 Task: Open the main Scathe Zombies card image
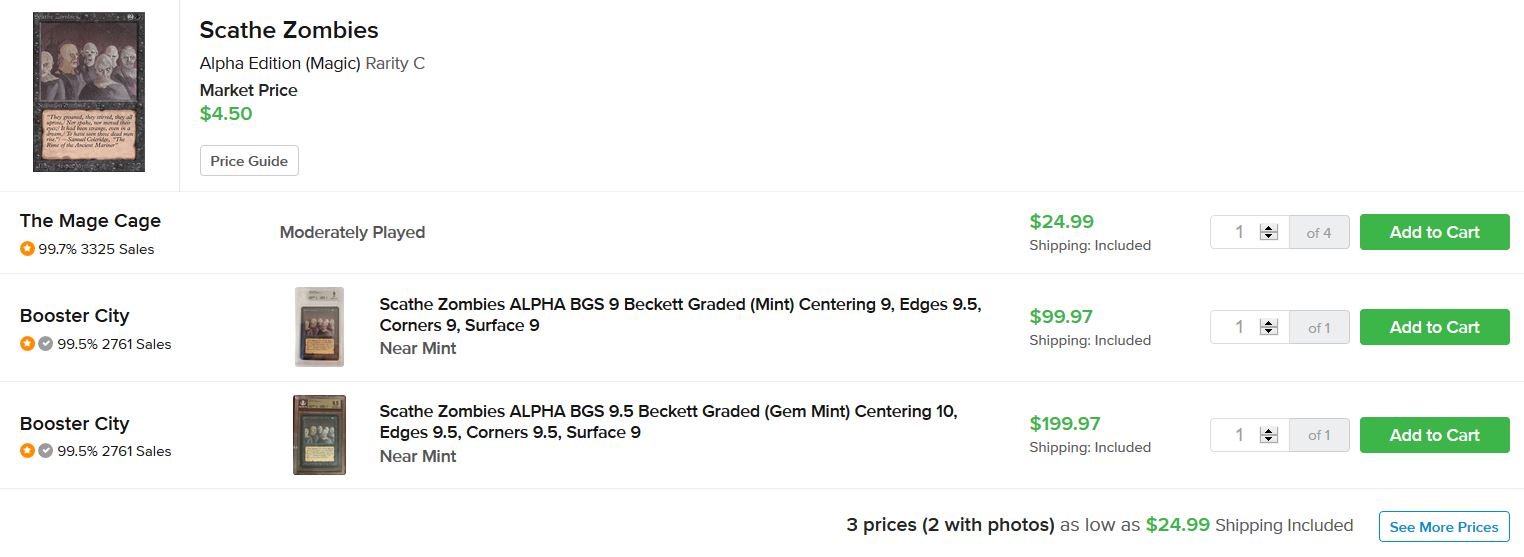click(x=89, y=92)
